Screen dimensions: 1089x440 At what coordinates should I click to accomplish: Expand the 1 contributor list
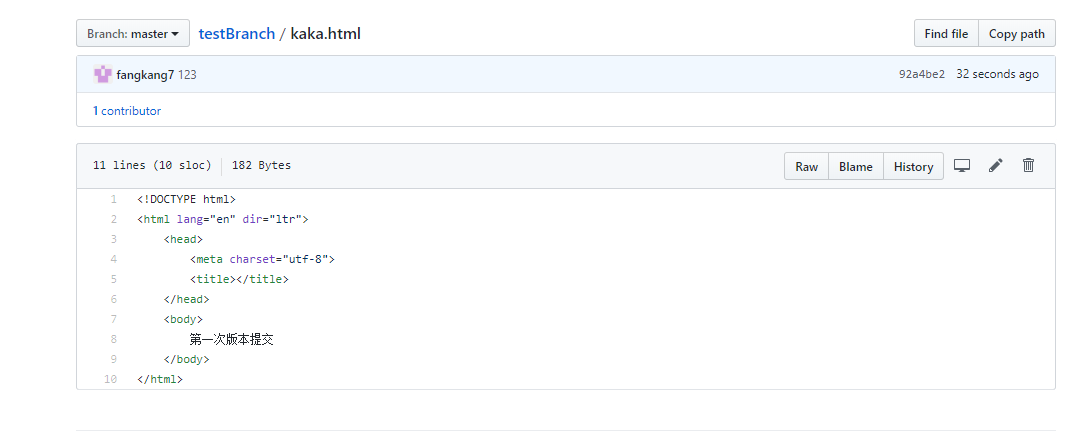pos(127,111)
